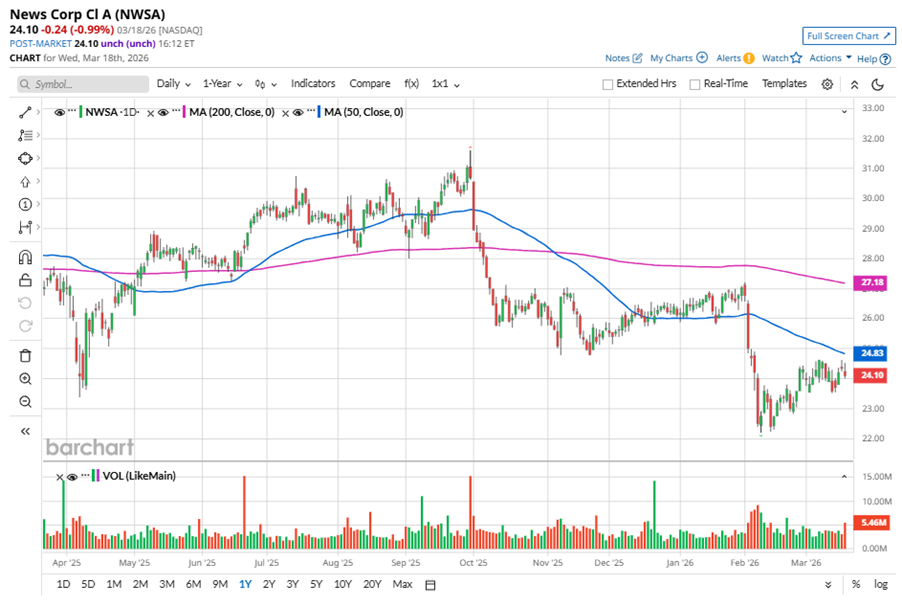Choose the shapes drawing tool
This screenshot has width=902, height=606.
pyautogui.click(x=25, y=158)
